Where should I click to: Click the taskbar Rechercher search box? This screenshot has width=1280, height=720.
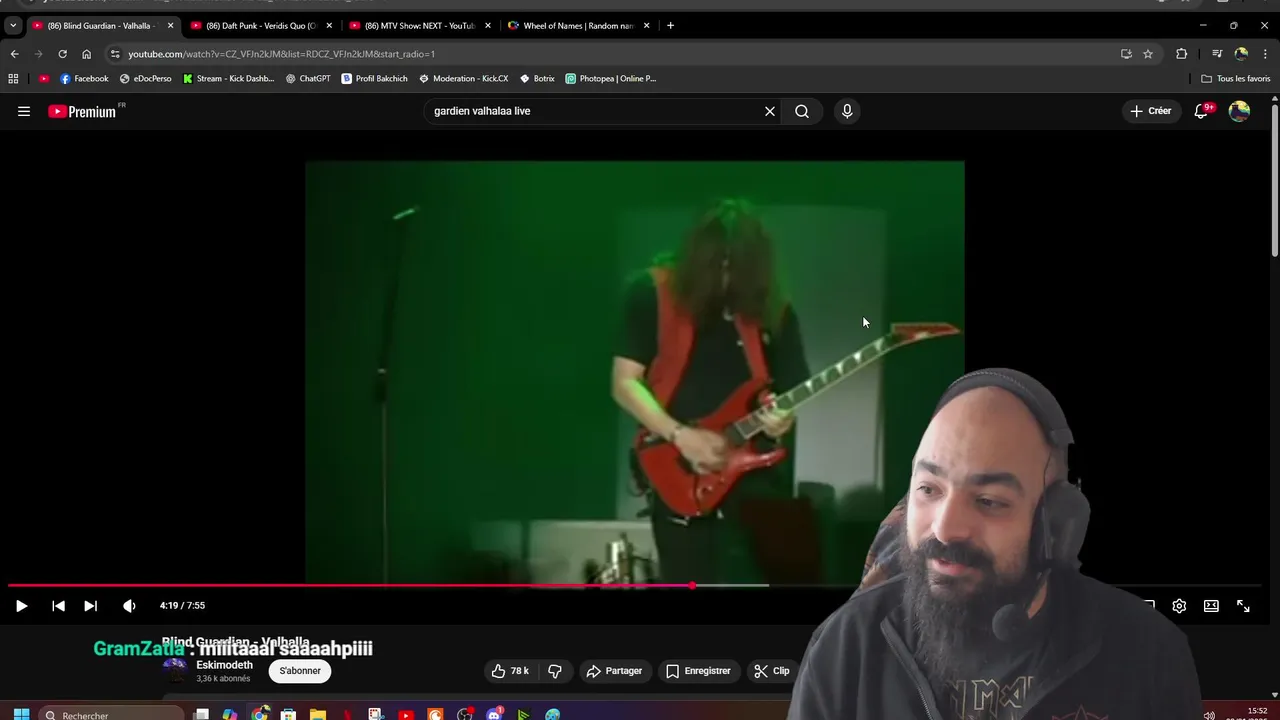coord(112,714)
